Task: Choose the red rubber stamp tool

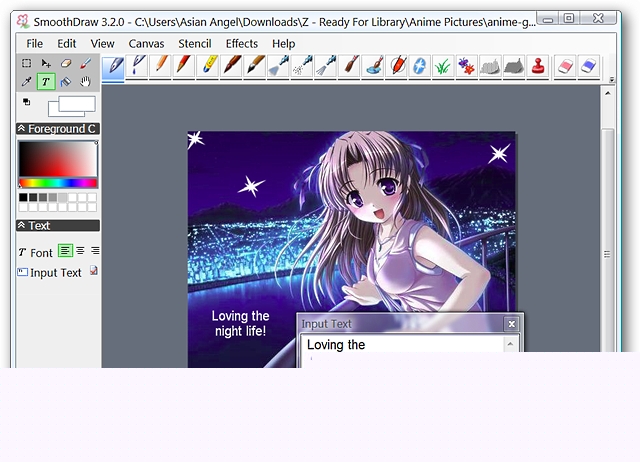Action: click(x=538, y=66)
